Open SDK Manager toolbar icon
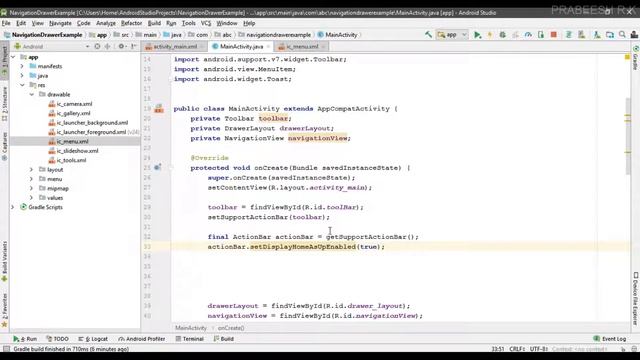Image resolution: width=640 pixels, height=360 pixels. (597, 35)
